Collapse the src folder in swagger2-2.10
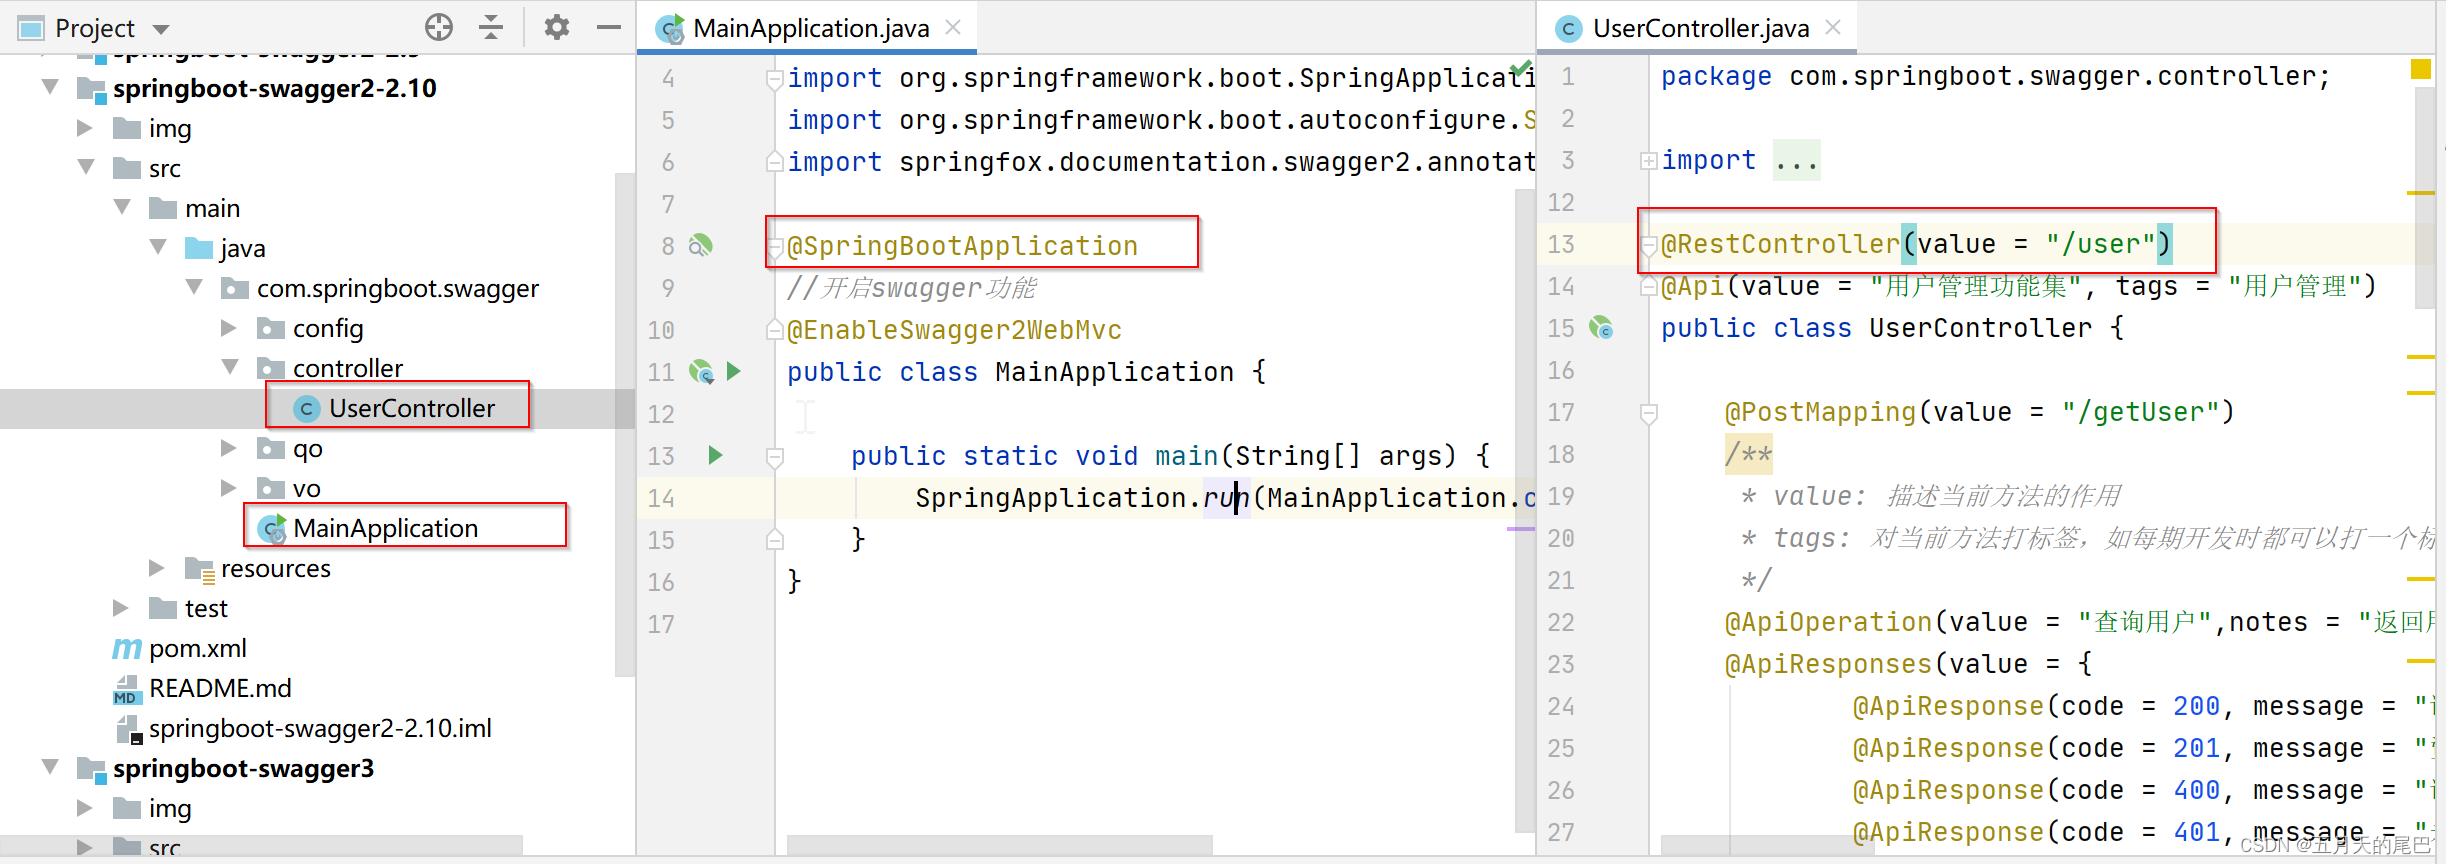Viewport: 2446px width, 864px height. point(86,167)
